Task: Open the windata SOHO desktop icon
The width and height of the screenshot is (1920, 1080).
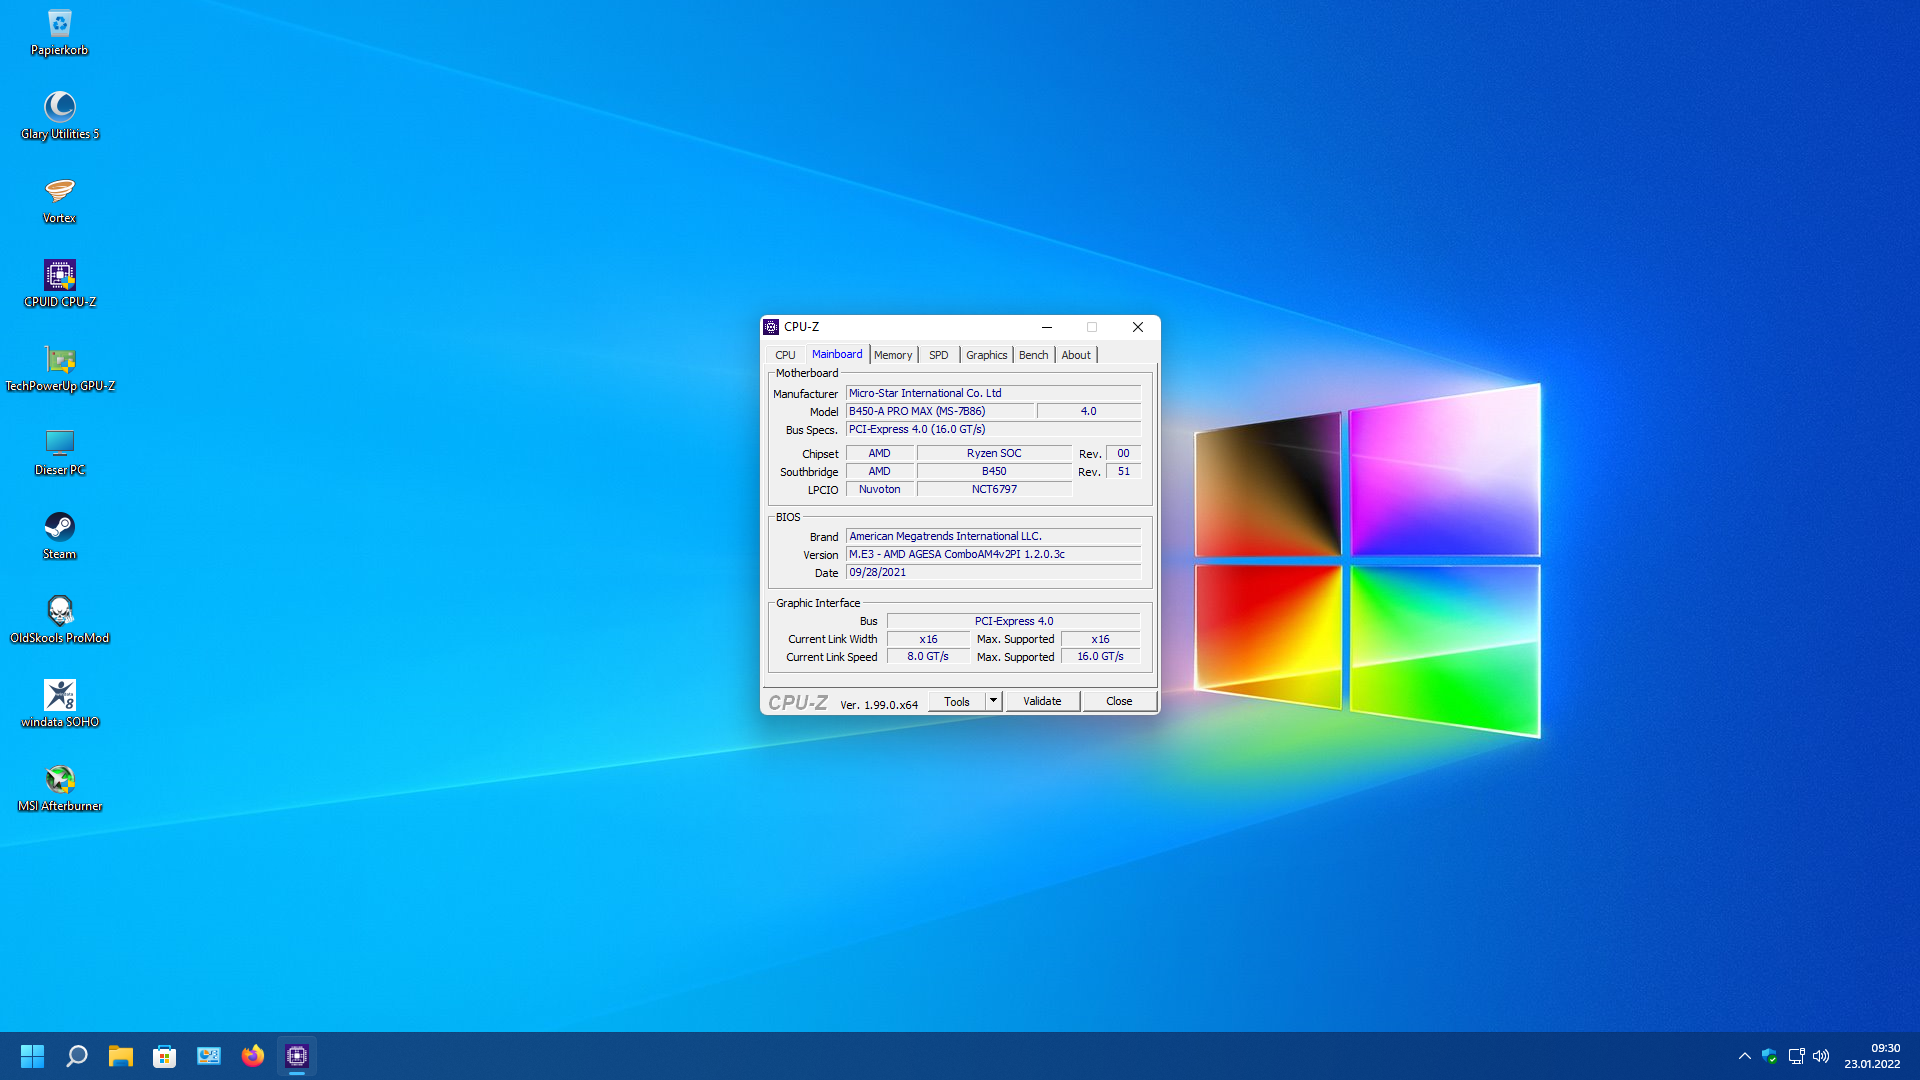Action: pyautogui.click(x=60, y=696)
